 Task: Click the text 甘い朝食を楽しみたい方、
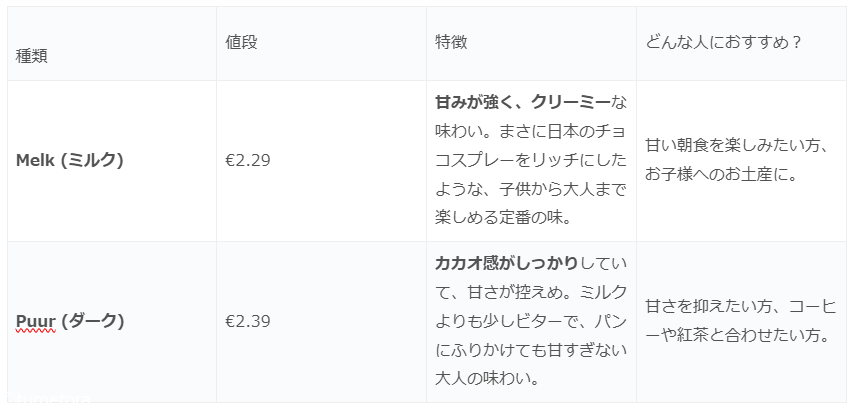coord(736,145)
